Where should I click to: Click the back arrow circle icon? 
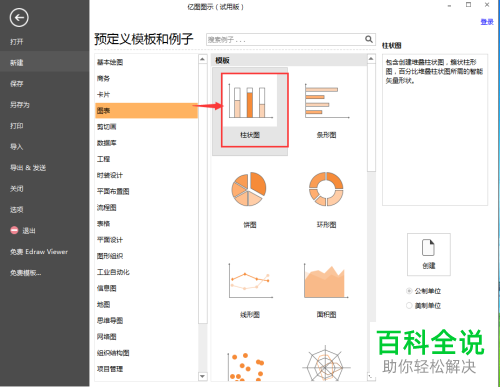coord(19,18)
